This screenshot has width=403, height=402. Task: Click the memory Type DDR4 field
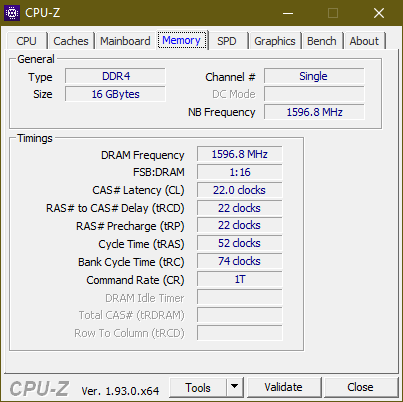115,76
